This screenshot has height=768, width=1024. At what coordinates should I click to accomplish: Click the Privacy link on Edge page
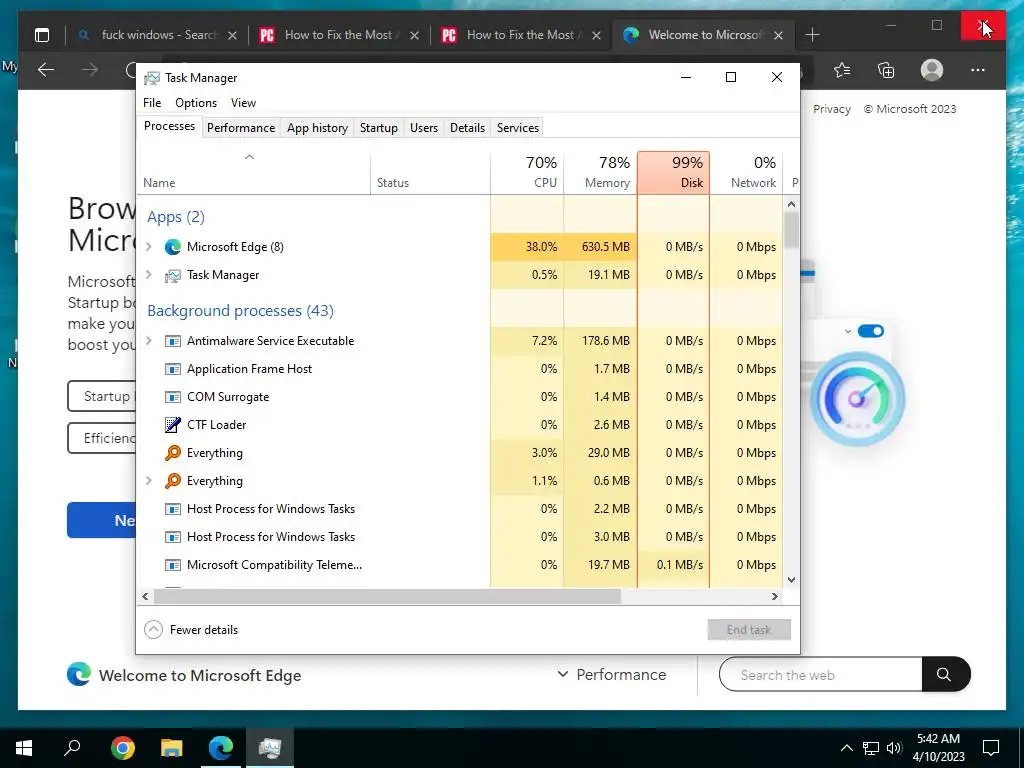tap(832, 110)
